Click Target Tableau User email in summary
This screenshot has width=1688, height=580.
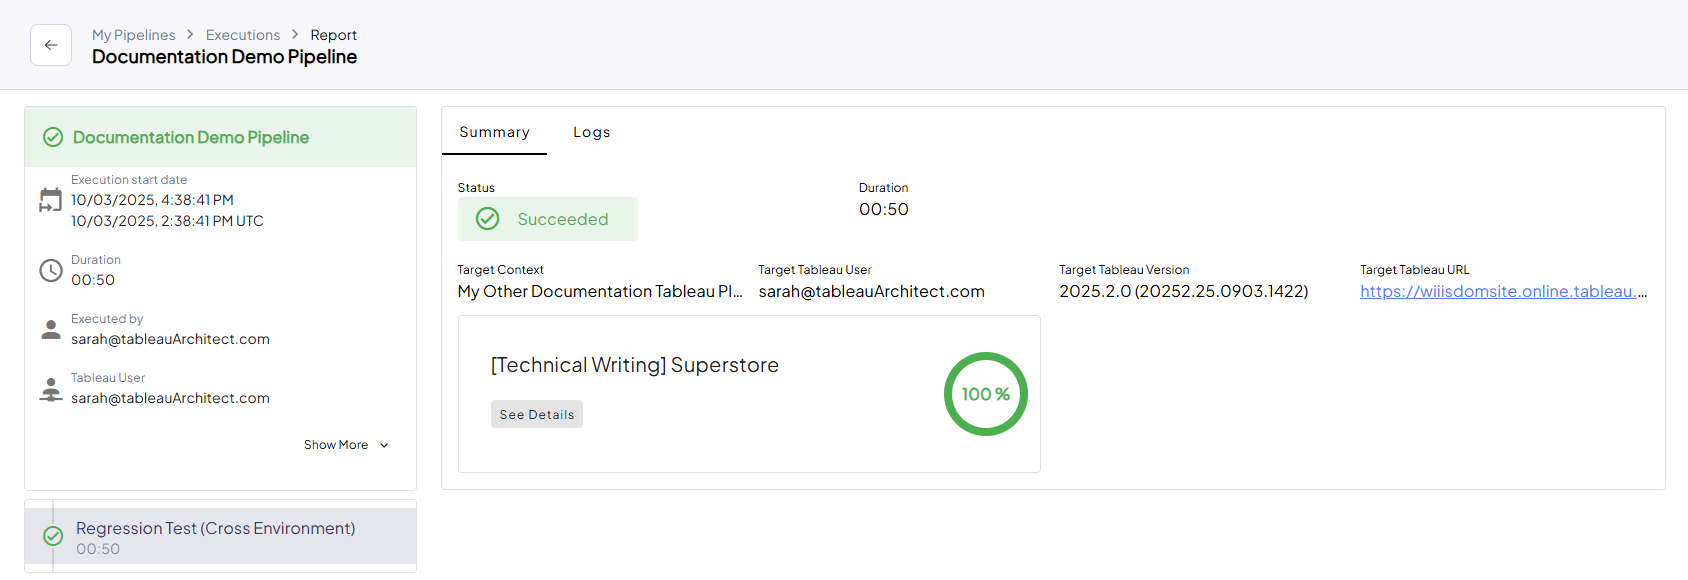click(x=871, y=291)
